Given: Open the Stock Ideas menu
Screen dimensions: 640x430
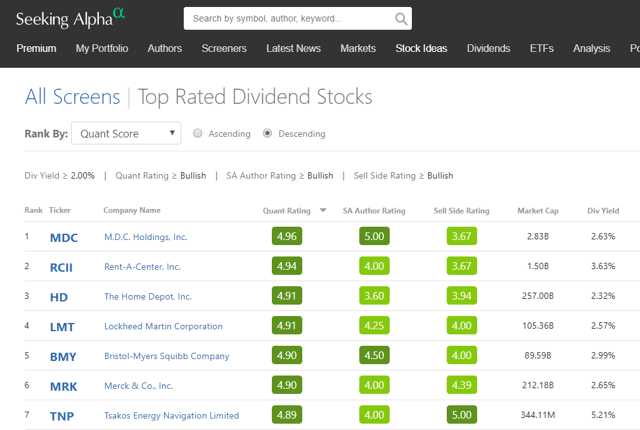Looking at the screenshot, I should point(421,48).
